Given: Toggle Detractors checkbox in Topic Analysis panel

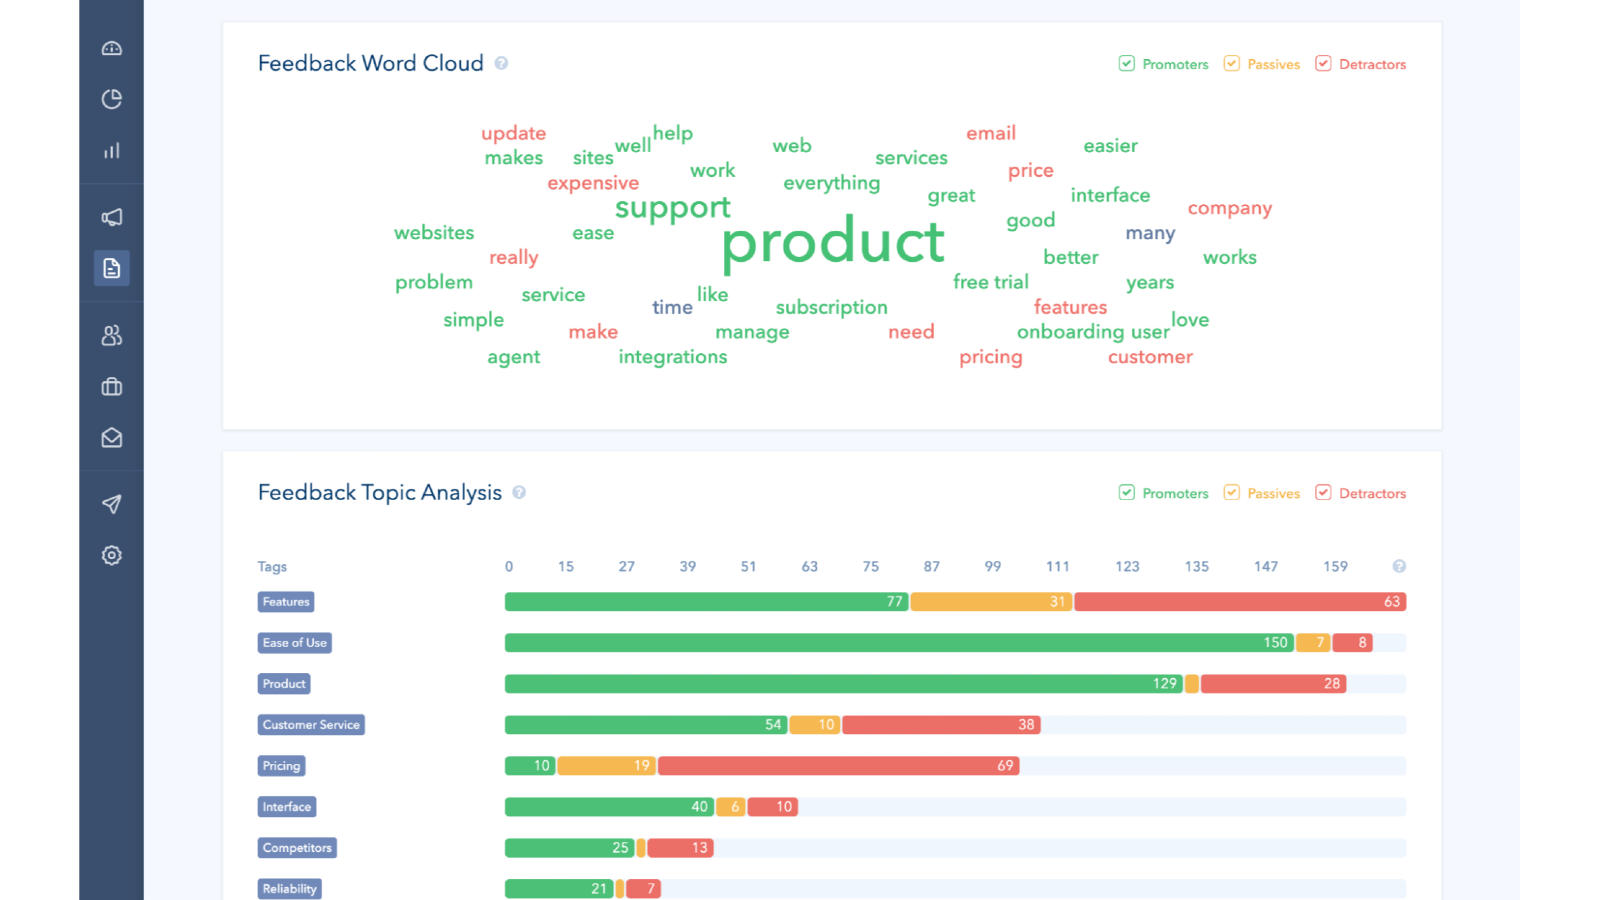Looking at the screenshot, I should [x=1323, y=493].
